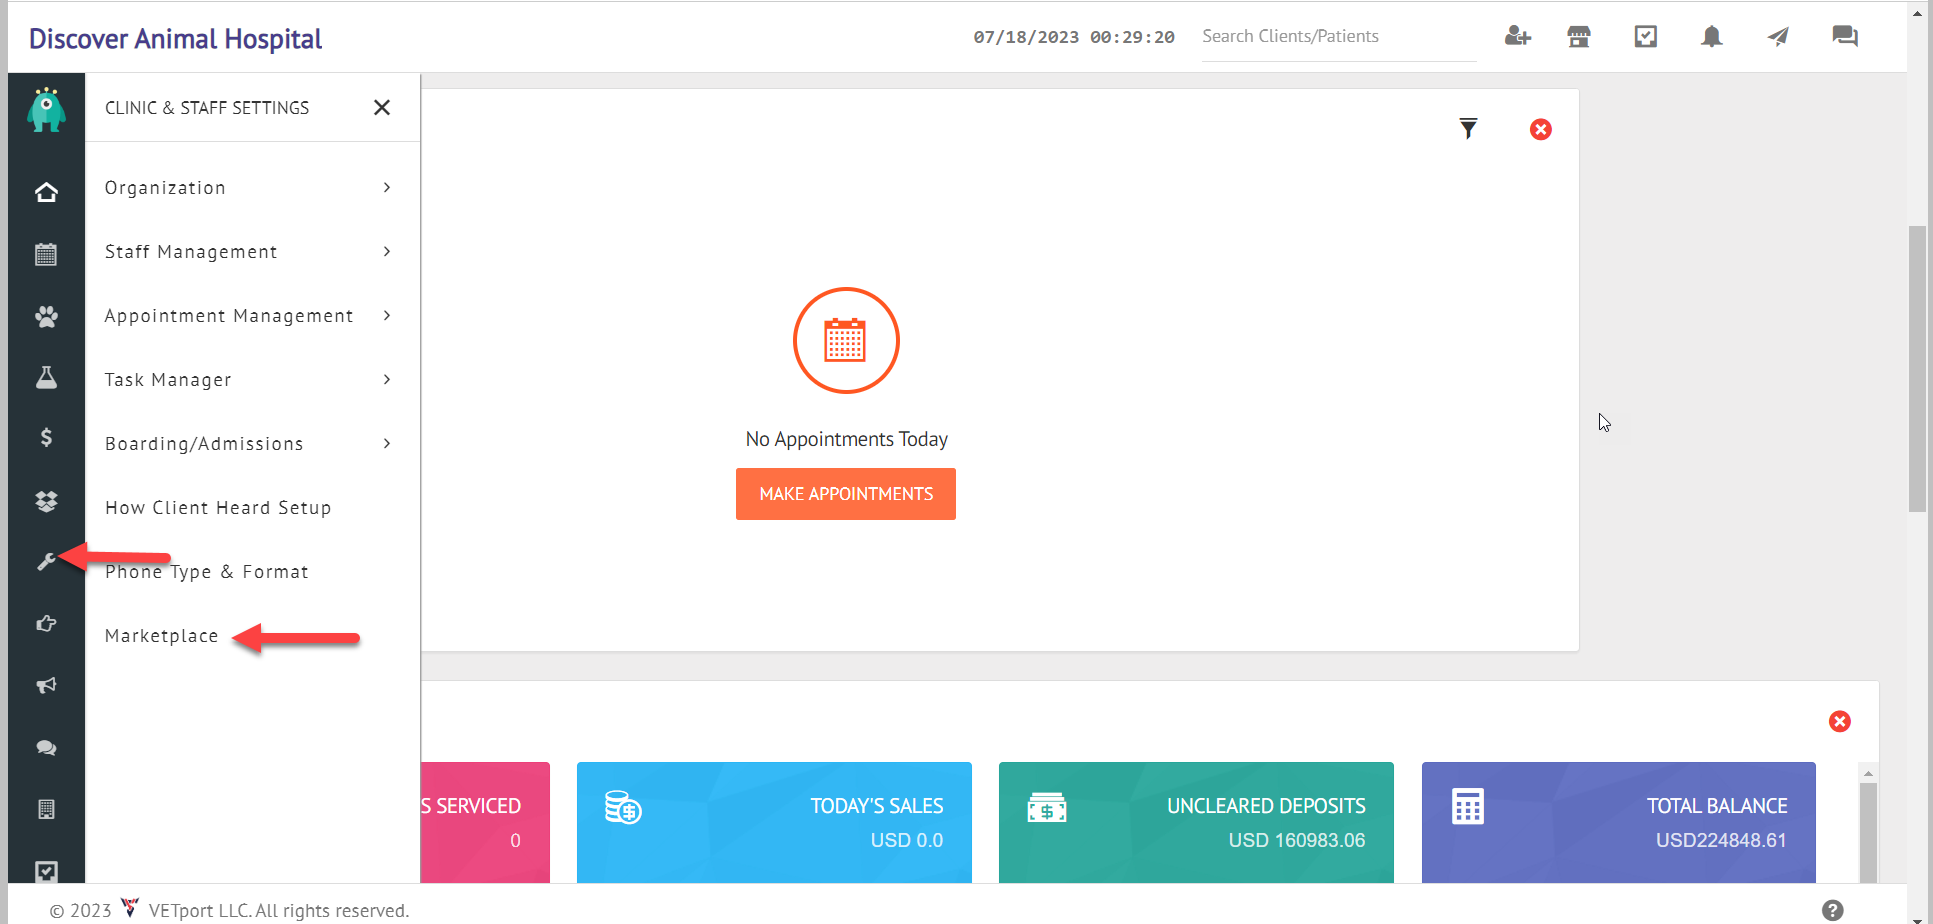Open help question mark icon in footer
1933x924 pixels.
1833,910
